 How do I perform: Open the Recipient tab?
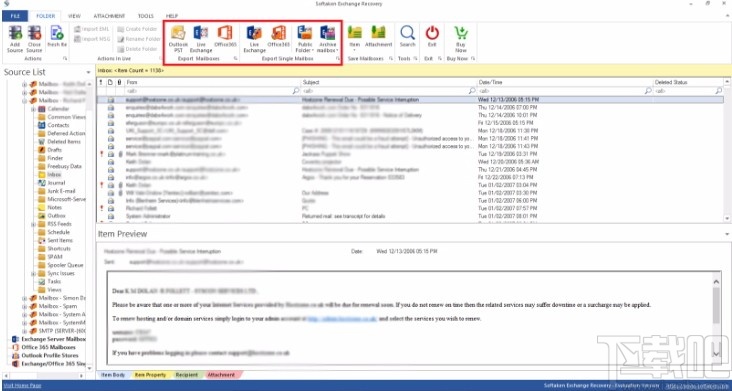click(186, 375)
